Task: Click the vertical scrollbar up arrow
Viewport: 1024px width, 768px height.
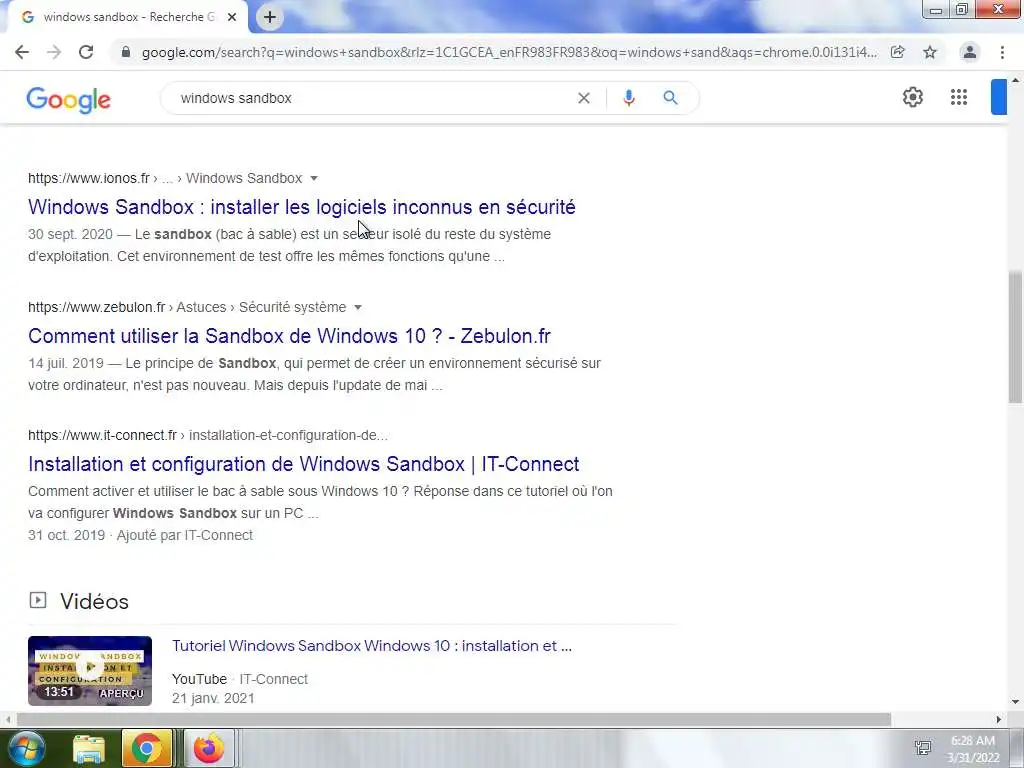Action: coord(1015,80)
